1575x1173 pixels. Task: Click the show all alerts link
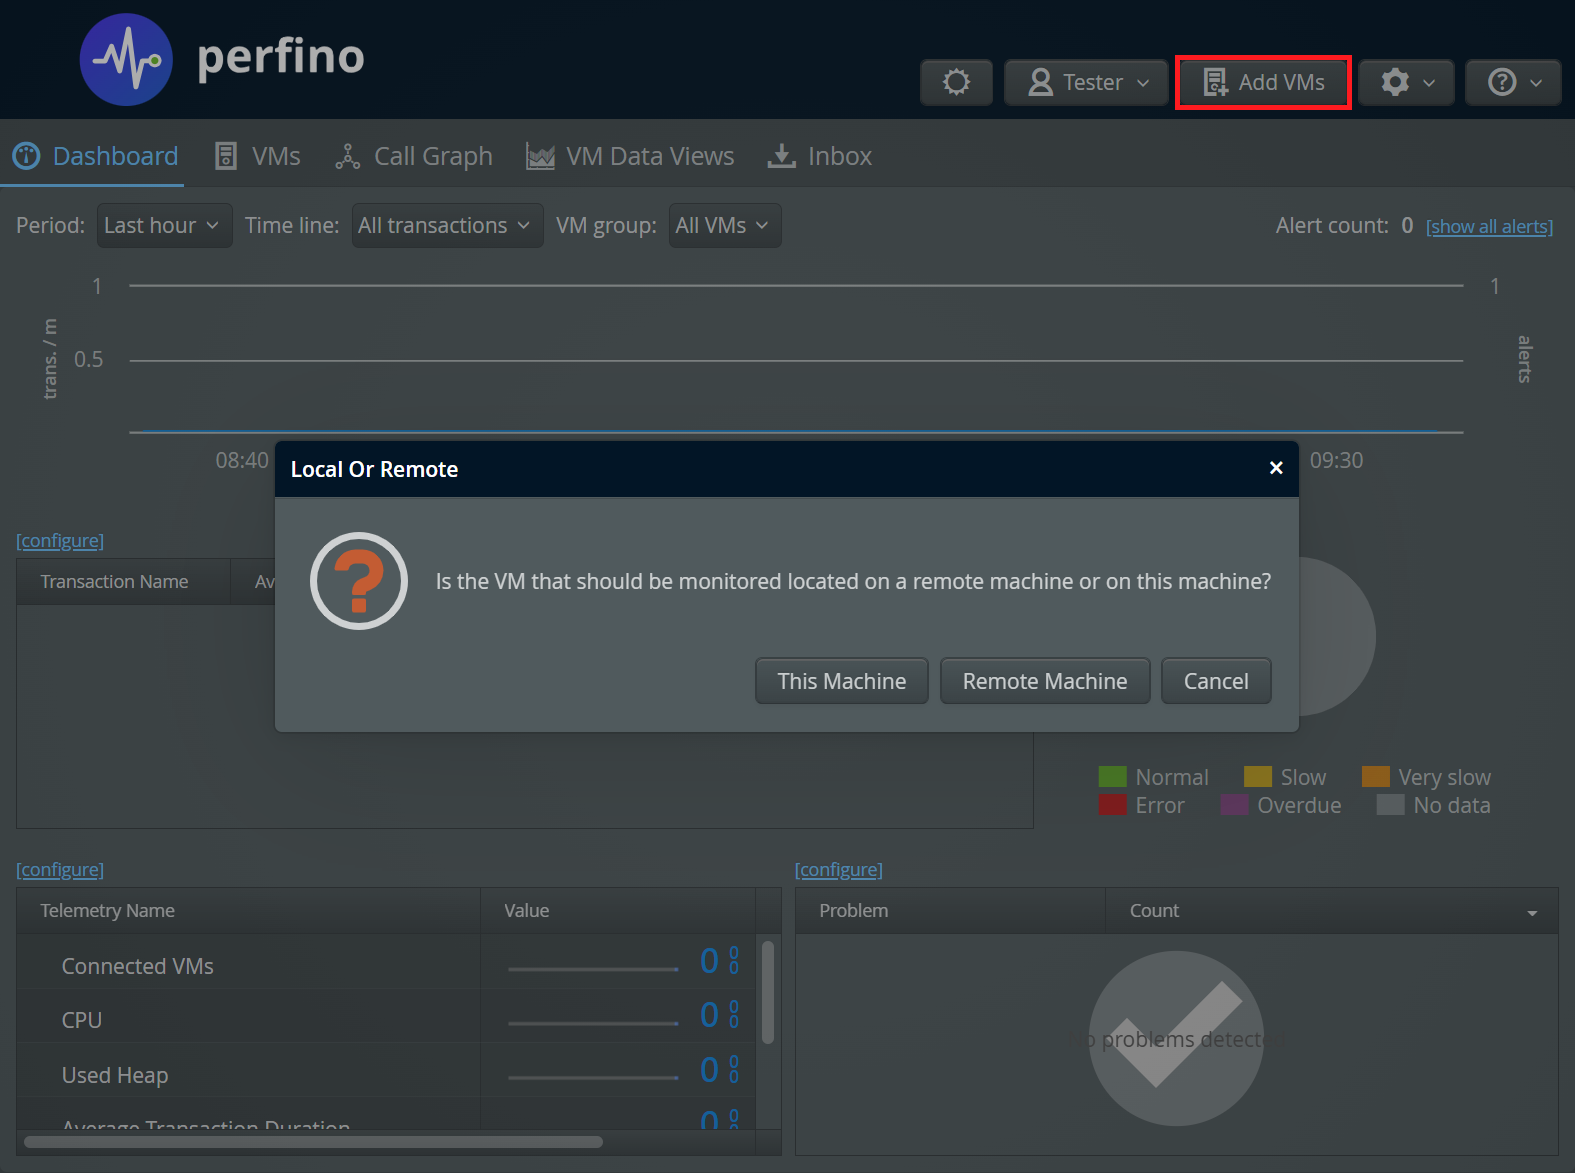pos(1489,227)
